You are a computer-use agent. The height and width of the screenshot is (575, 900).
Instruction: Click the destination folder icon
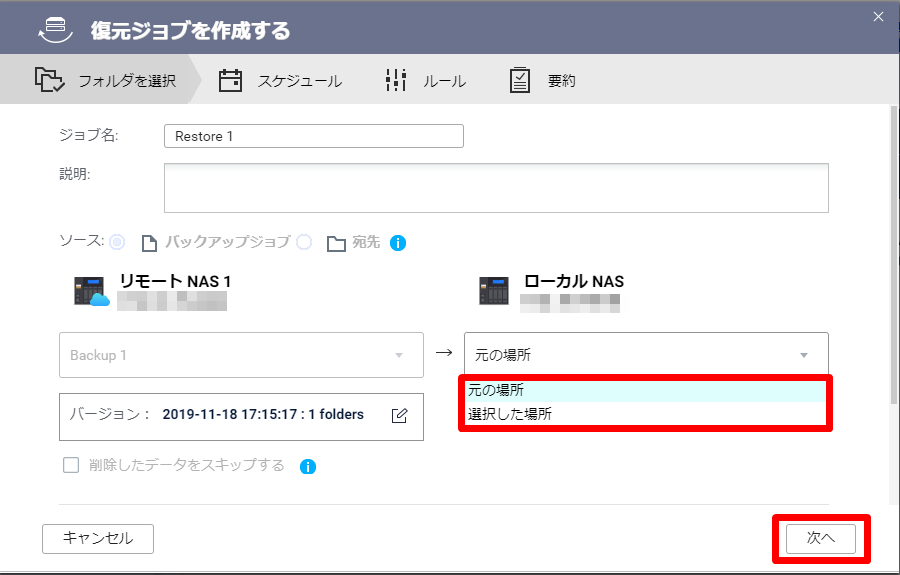pyautogui.click(x=336, y=243)
